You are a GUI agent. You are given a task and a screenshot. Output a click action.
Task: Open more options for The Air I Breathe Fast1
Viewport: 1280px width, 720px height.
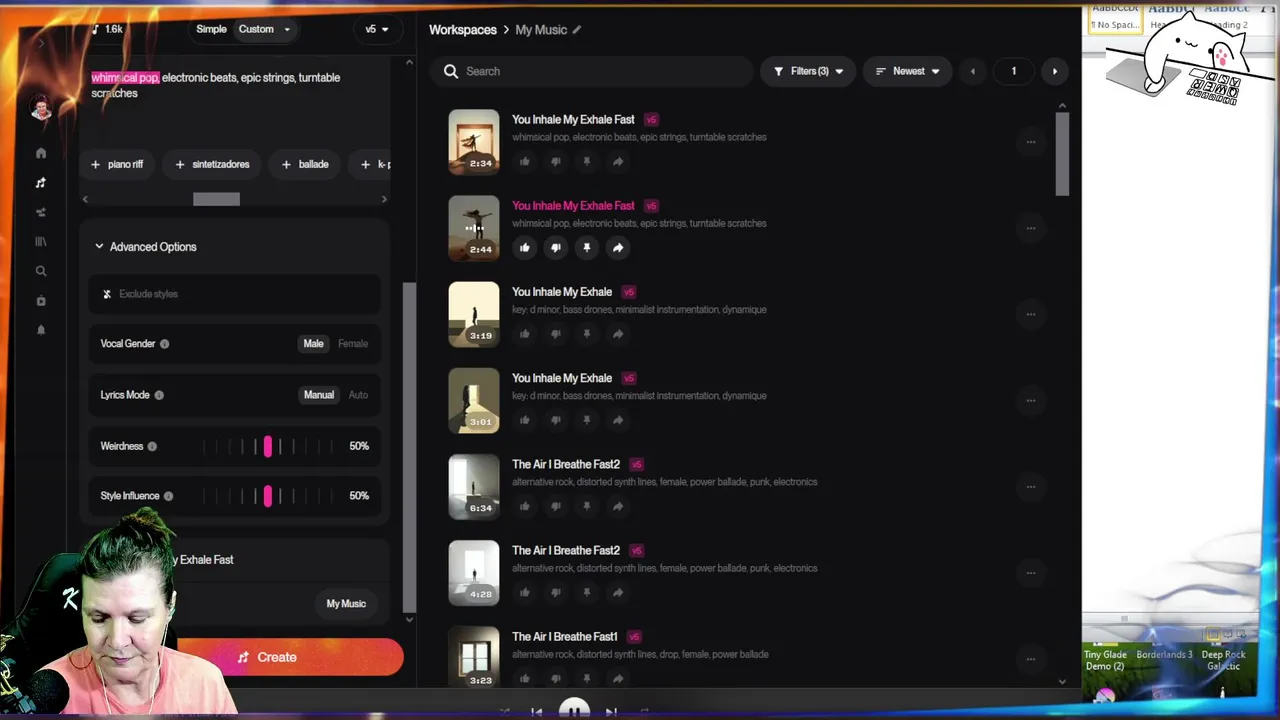(x=1030, y=659)
